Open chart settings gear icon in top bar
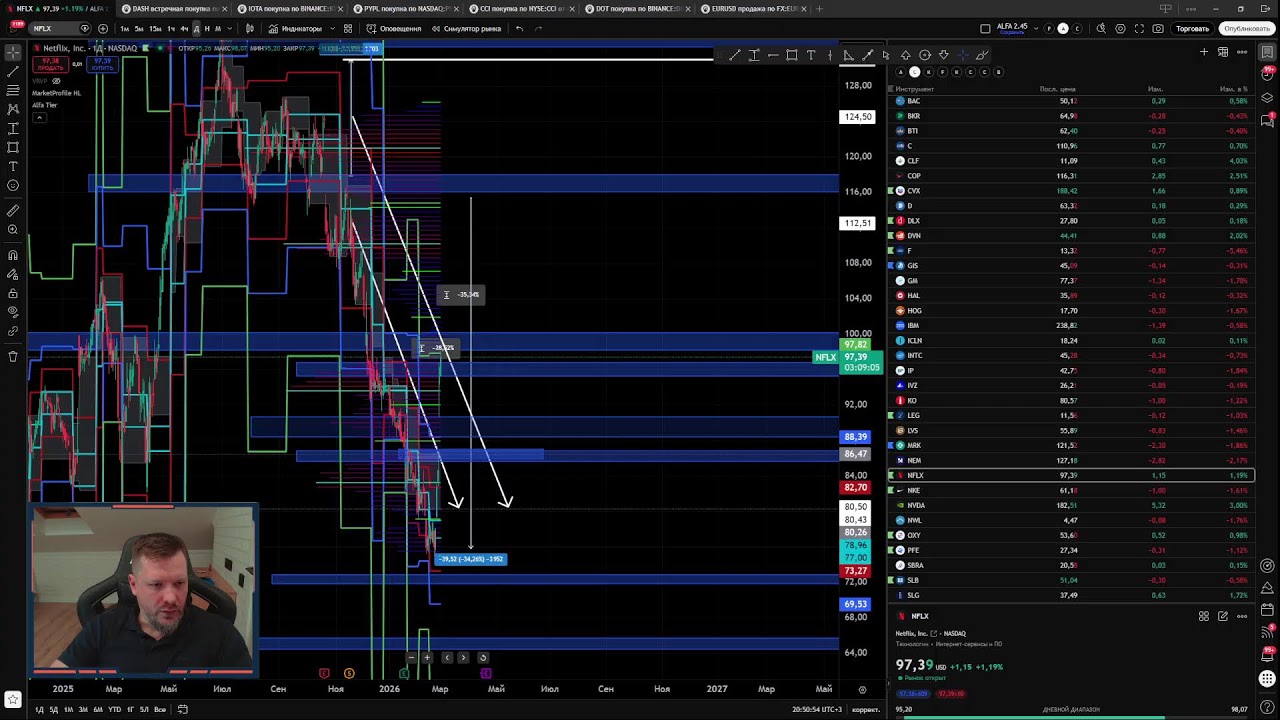 [x=1121, y=28]
